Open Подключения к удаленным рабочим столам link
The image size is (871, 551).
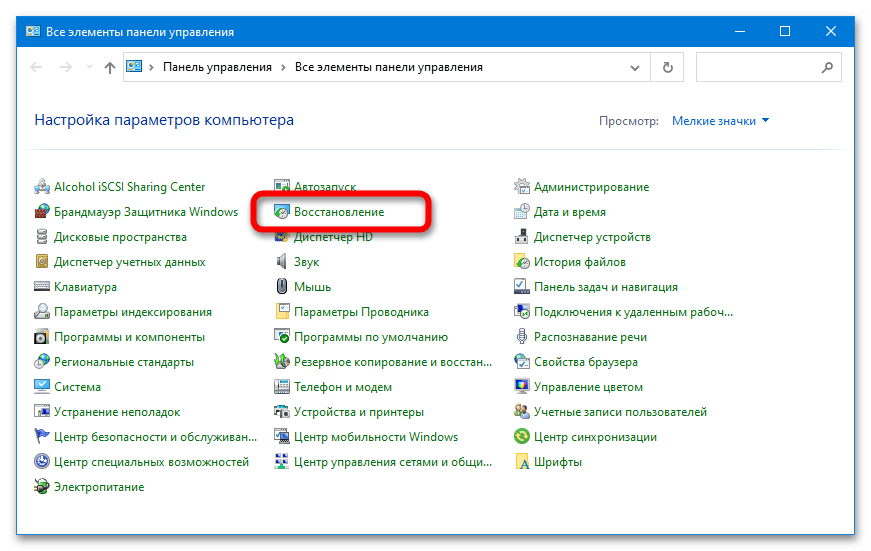point(633,312)
